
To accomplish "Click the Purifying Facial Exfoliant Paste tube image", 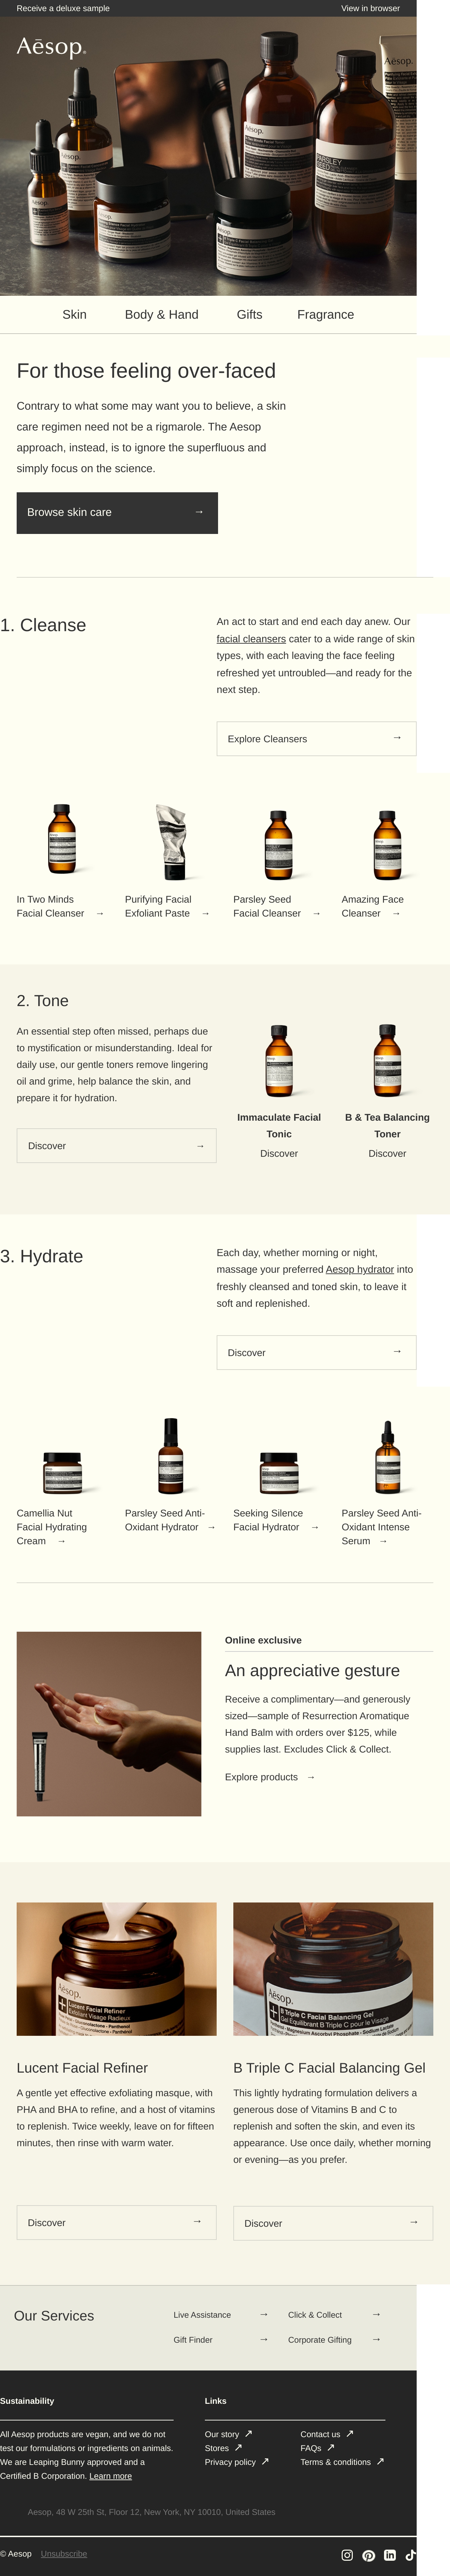I will point(171,842).
